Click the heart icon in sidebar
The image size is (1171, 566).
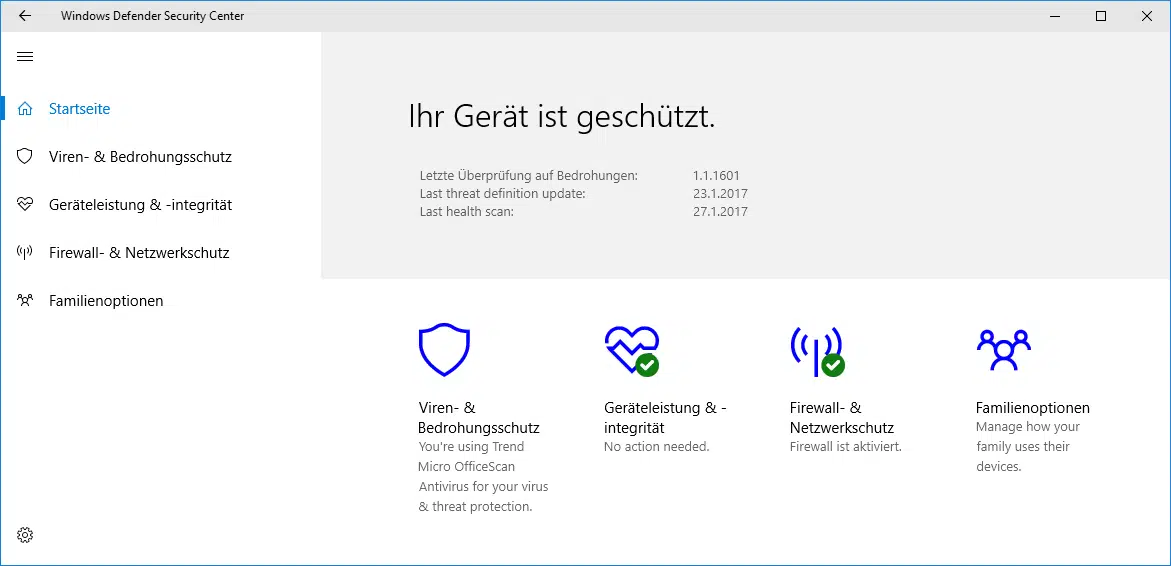(26, 205)
